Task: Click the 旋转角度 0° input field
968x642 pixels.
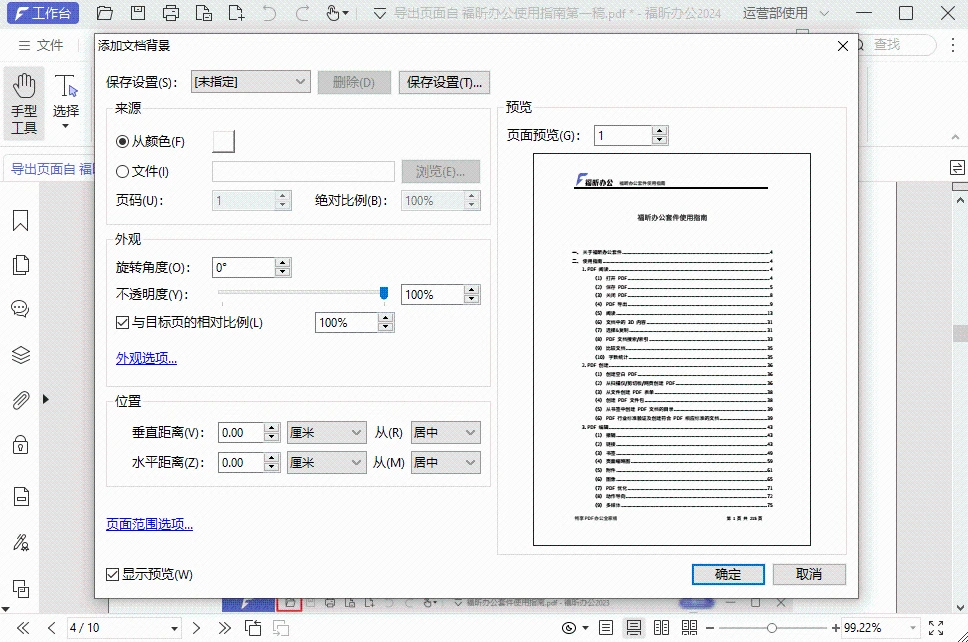Action: tap(243, 267)
